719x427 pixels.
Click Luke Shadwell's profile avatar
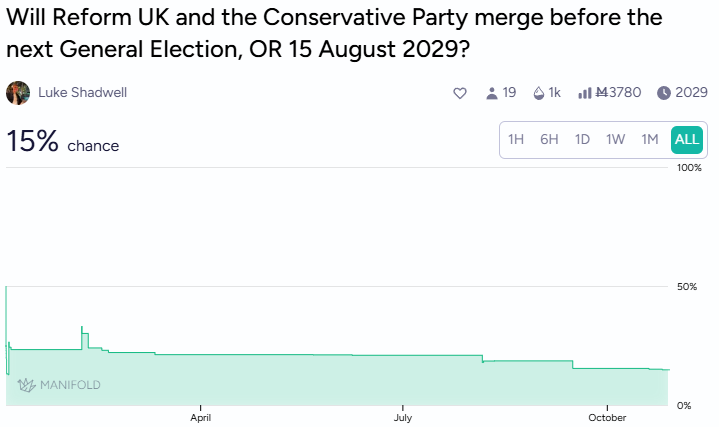pos(18,93)
